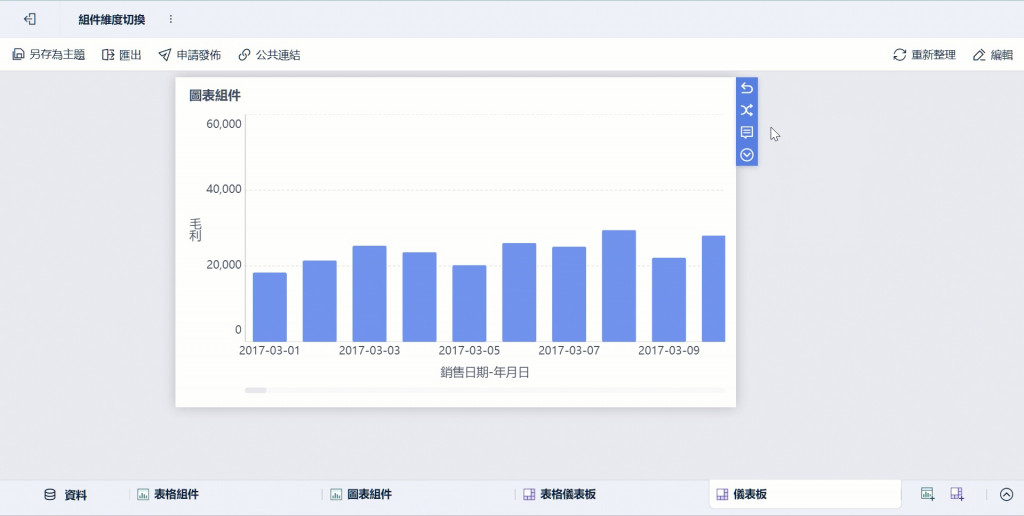Click the bar for 2017-03-07
This screenshot has height=516, width=1024.
pyautogui.click(x=569, y=294)
